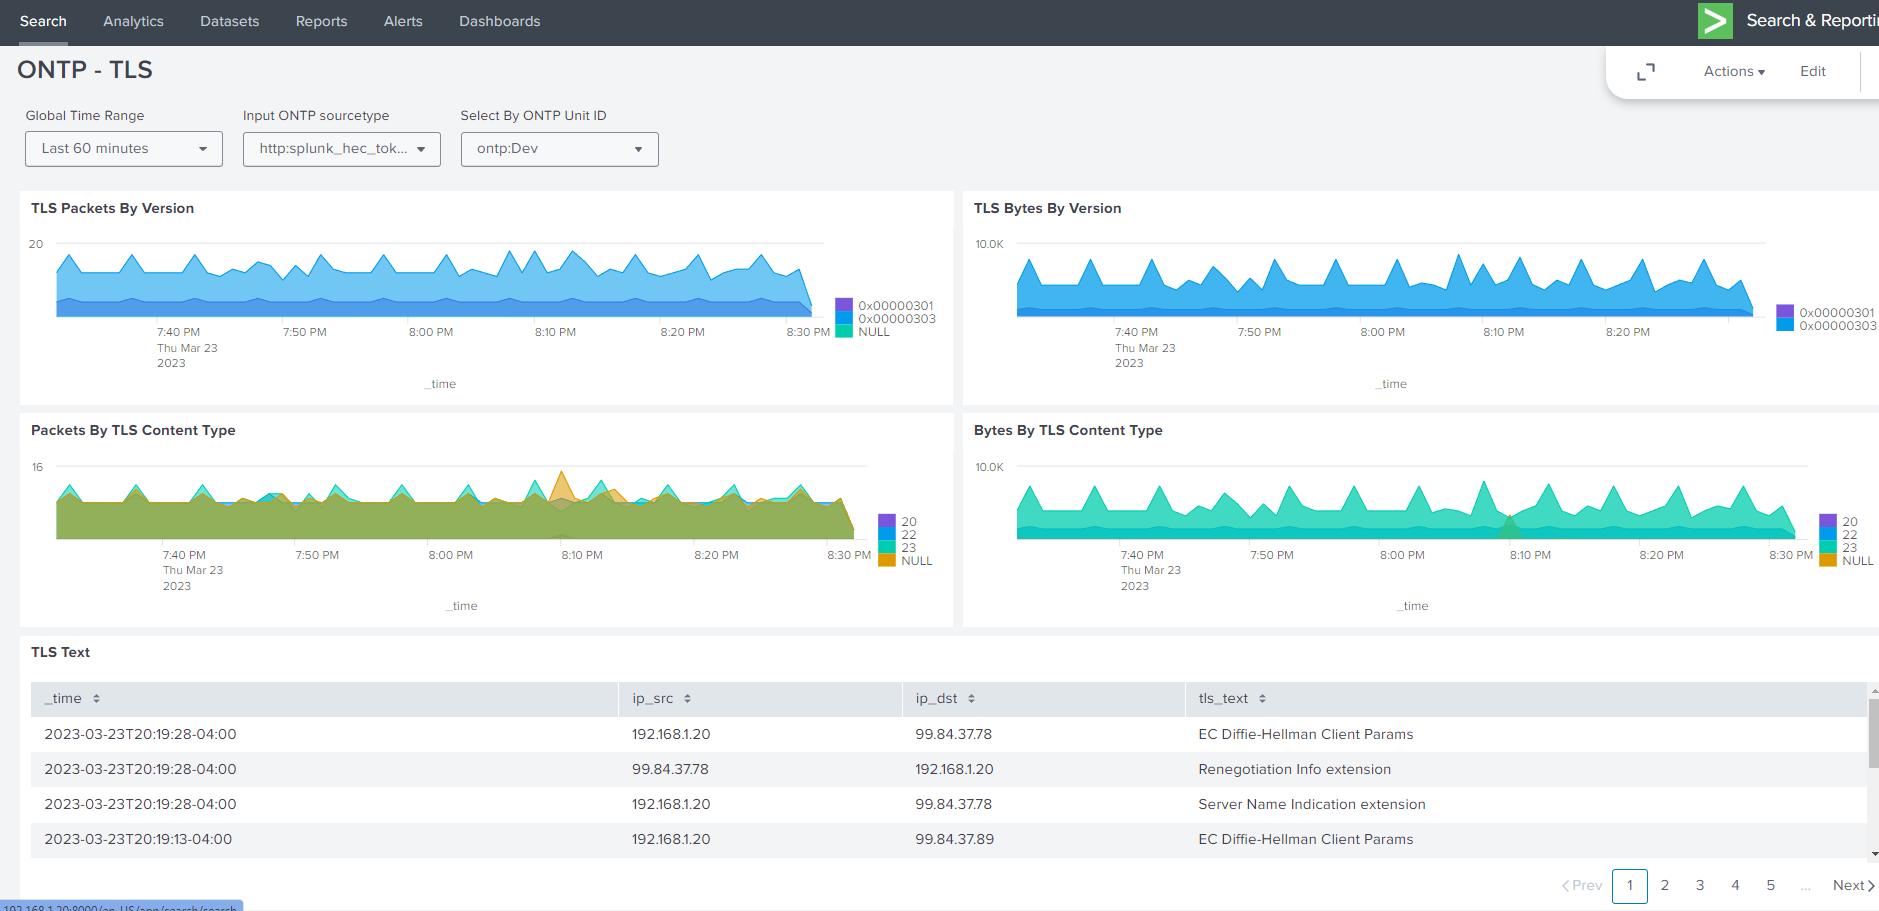Click Server Name Indication extension cell
The image size is (1879, 911).
coord(1312,805)
